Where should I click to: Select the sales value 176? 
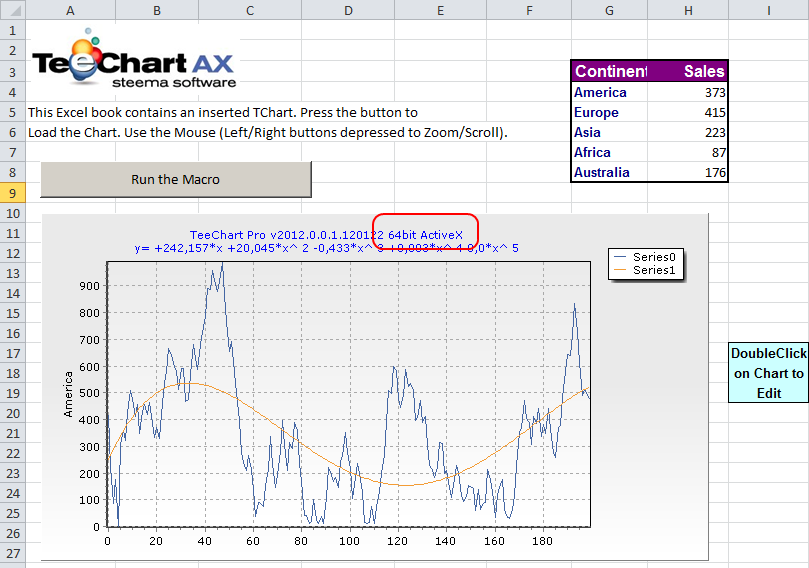(x=688, y=172)
